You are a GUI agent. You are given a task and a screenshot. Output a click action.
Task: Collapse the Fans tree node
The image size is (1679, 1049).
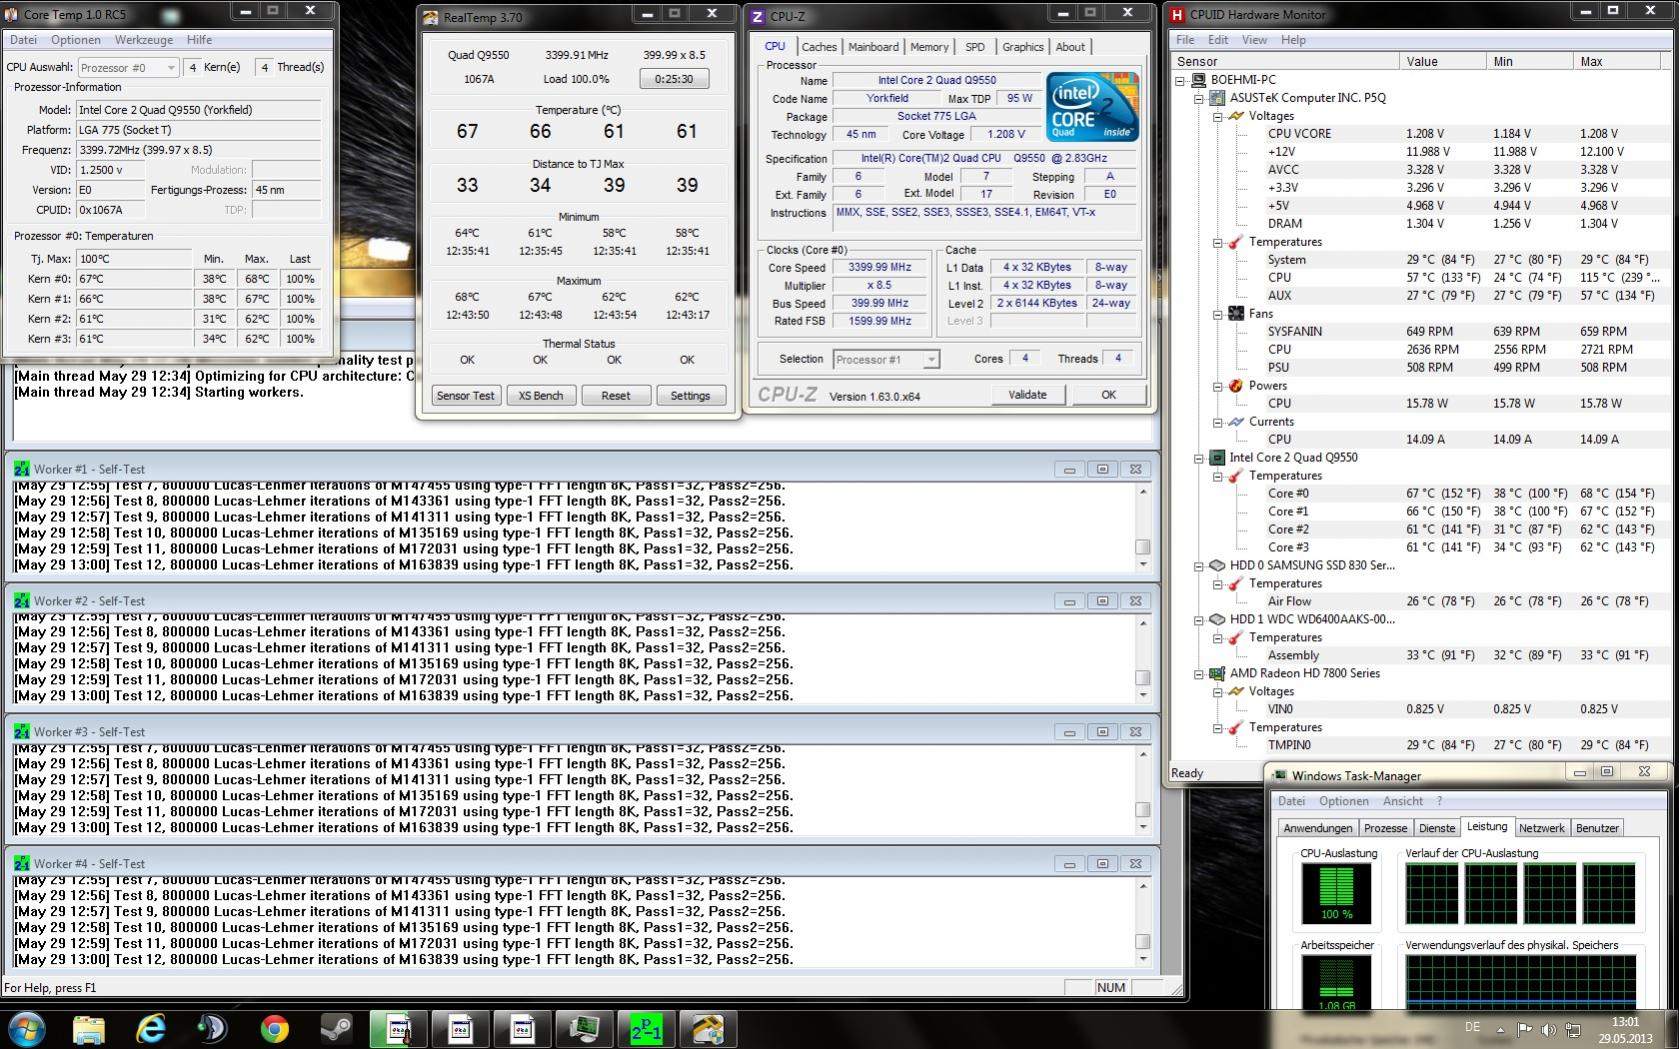[1218, 314]
